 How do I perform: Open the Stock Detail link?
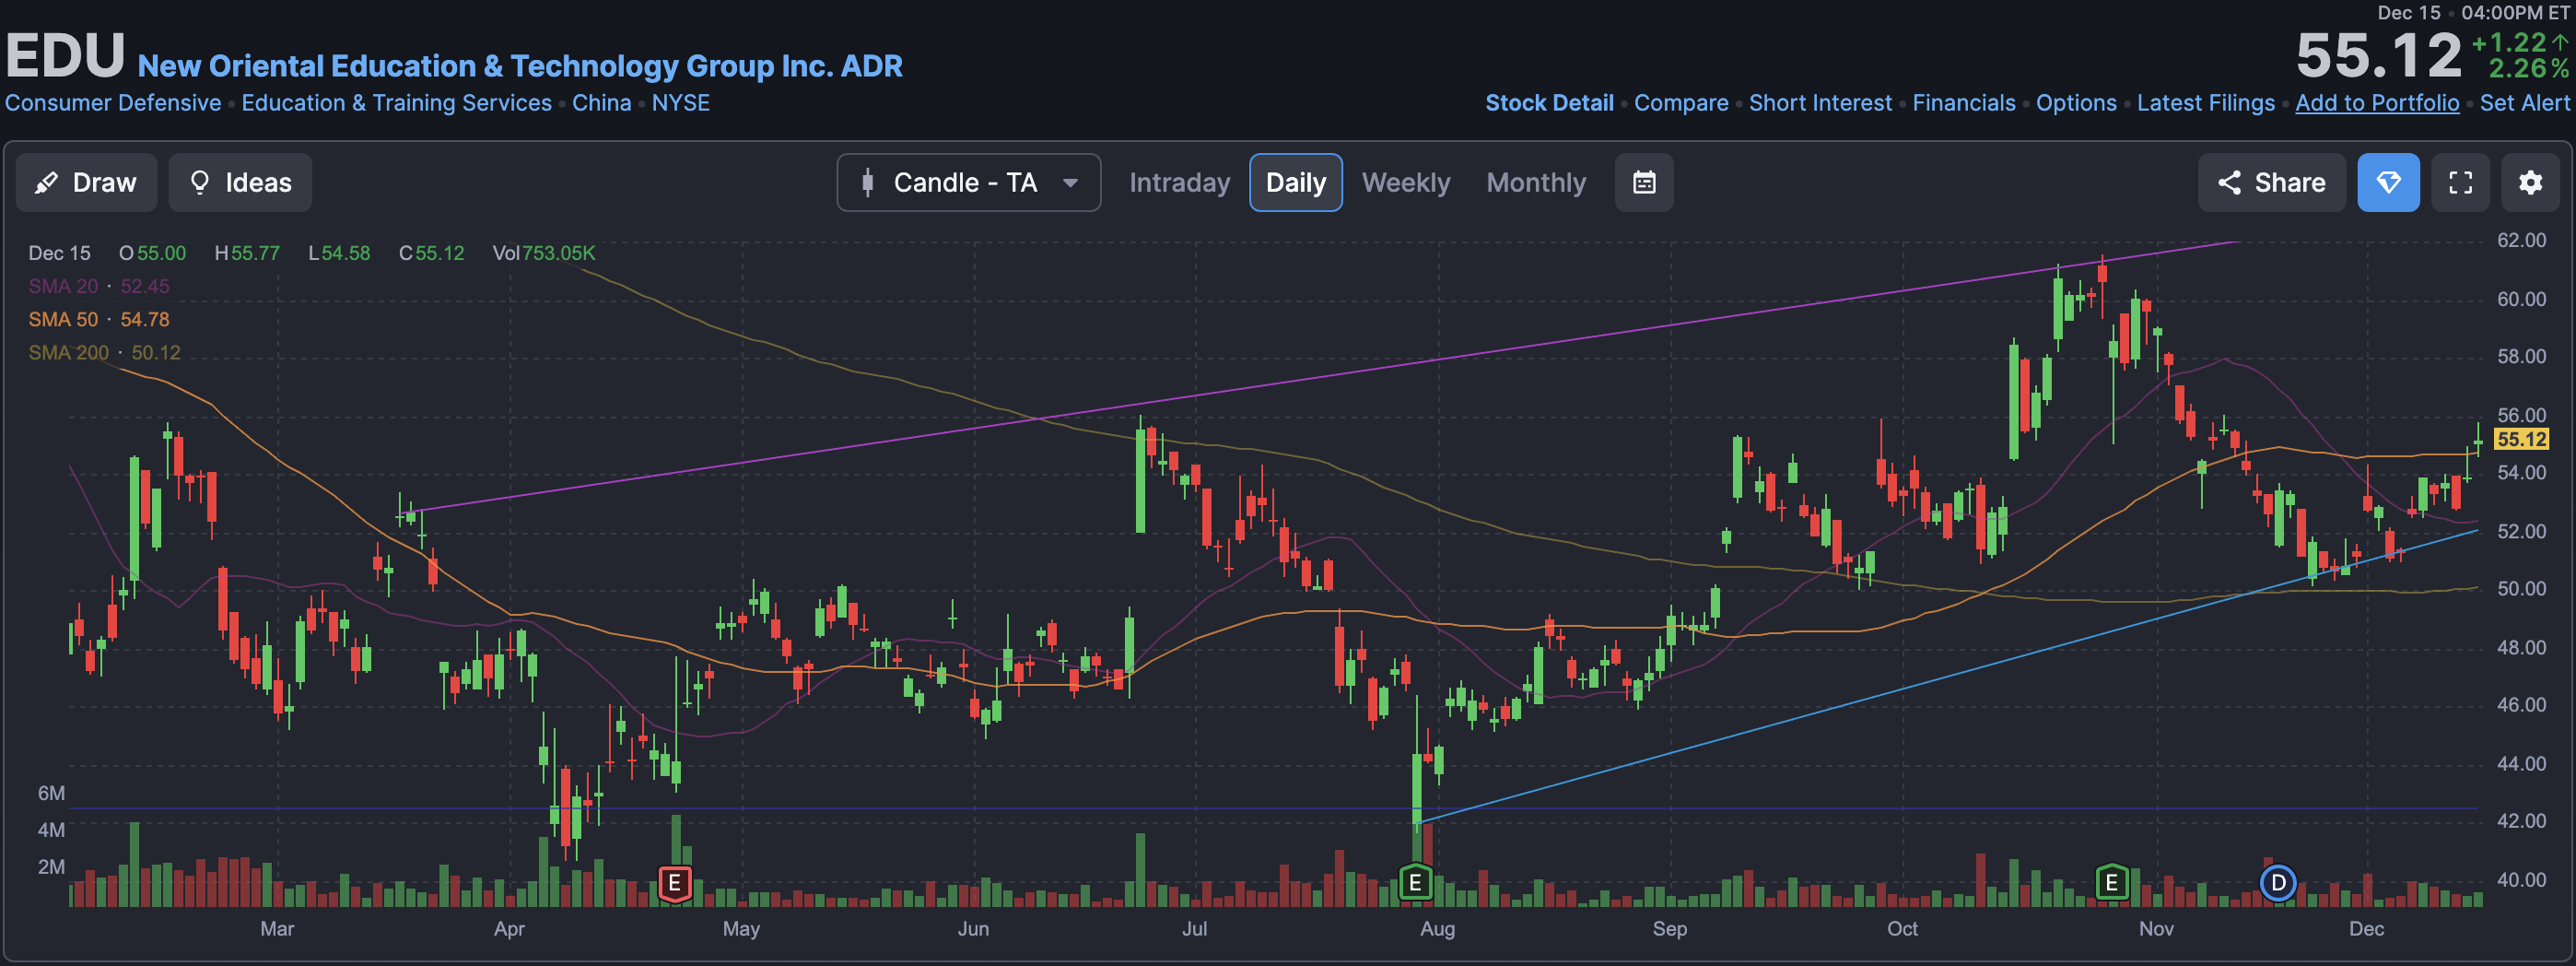[1549, 103]
